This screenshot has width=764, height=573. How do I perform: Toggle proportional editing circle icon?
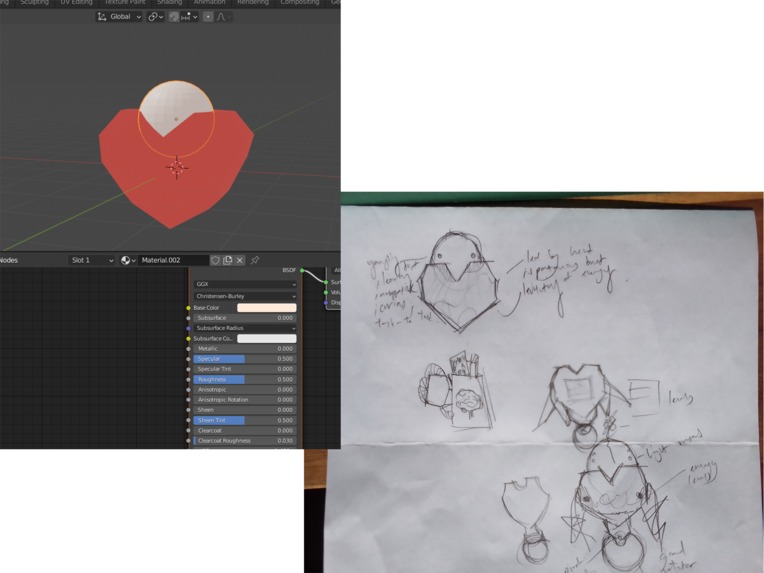click(208, 17)
